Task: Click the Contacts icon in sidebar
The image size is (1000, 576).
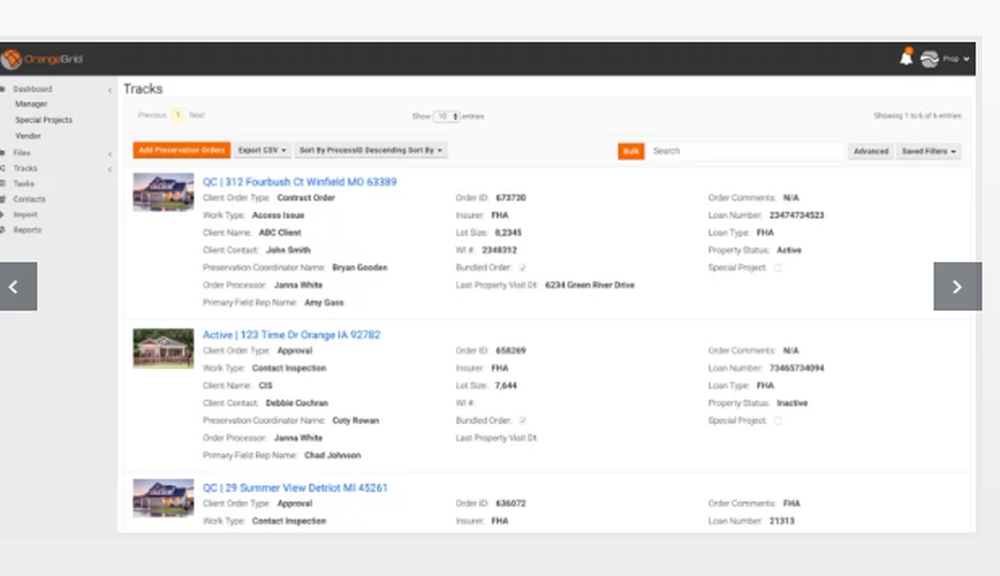Action: [3, 199]
